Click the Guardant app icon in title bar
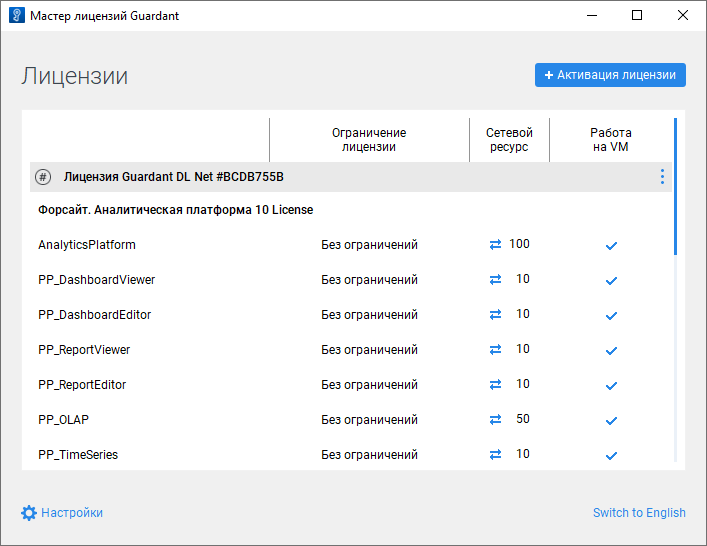 [16, 16]
